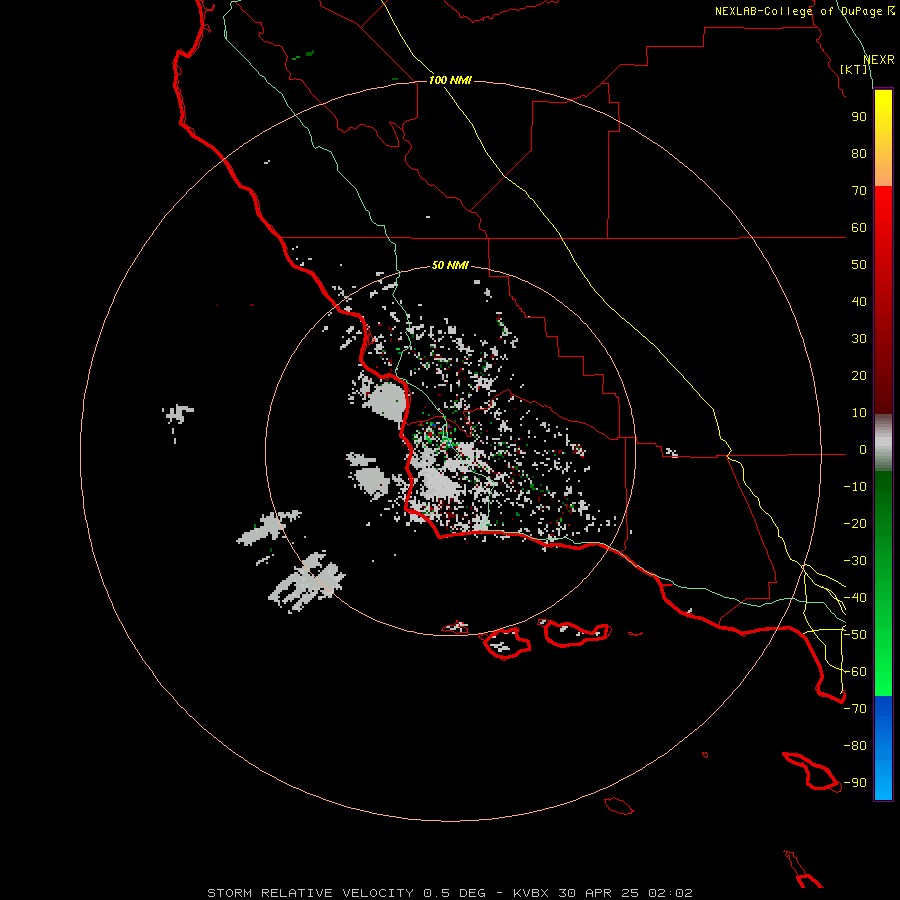Click the KT units label above the color scale
900x900 pixels.
click(854, 69)
